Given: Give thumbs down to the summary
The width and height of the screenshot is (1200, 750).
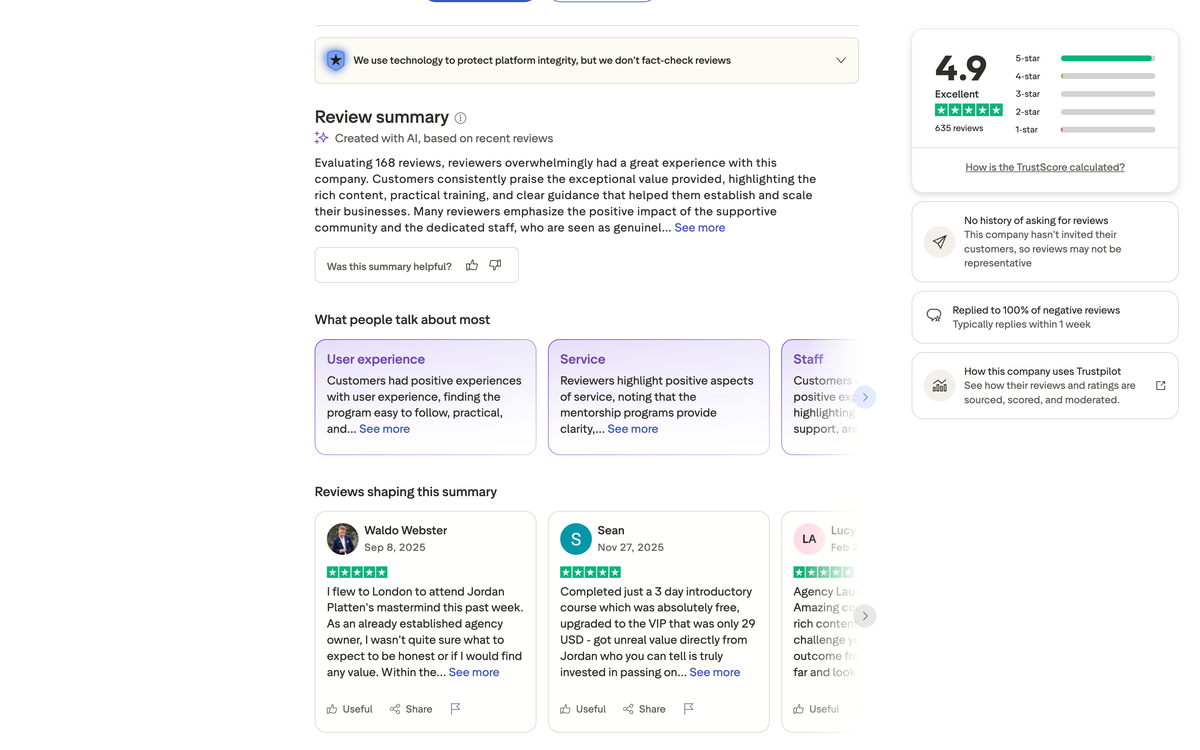Looking at the screenshot, I should pyautogui.click(x=495, y=265).
